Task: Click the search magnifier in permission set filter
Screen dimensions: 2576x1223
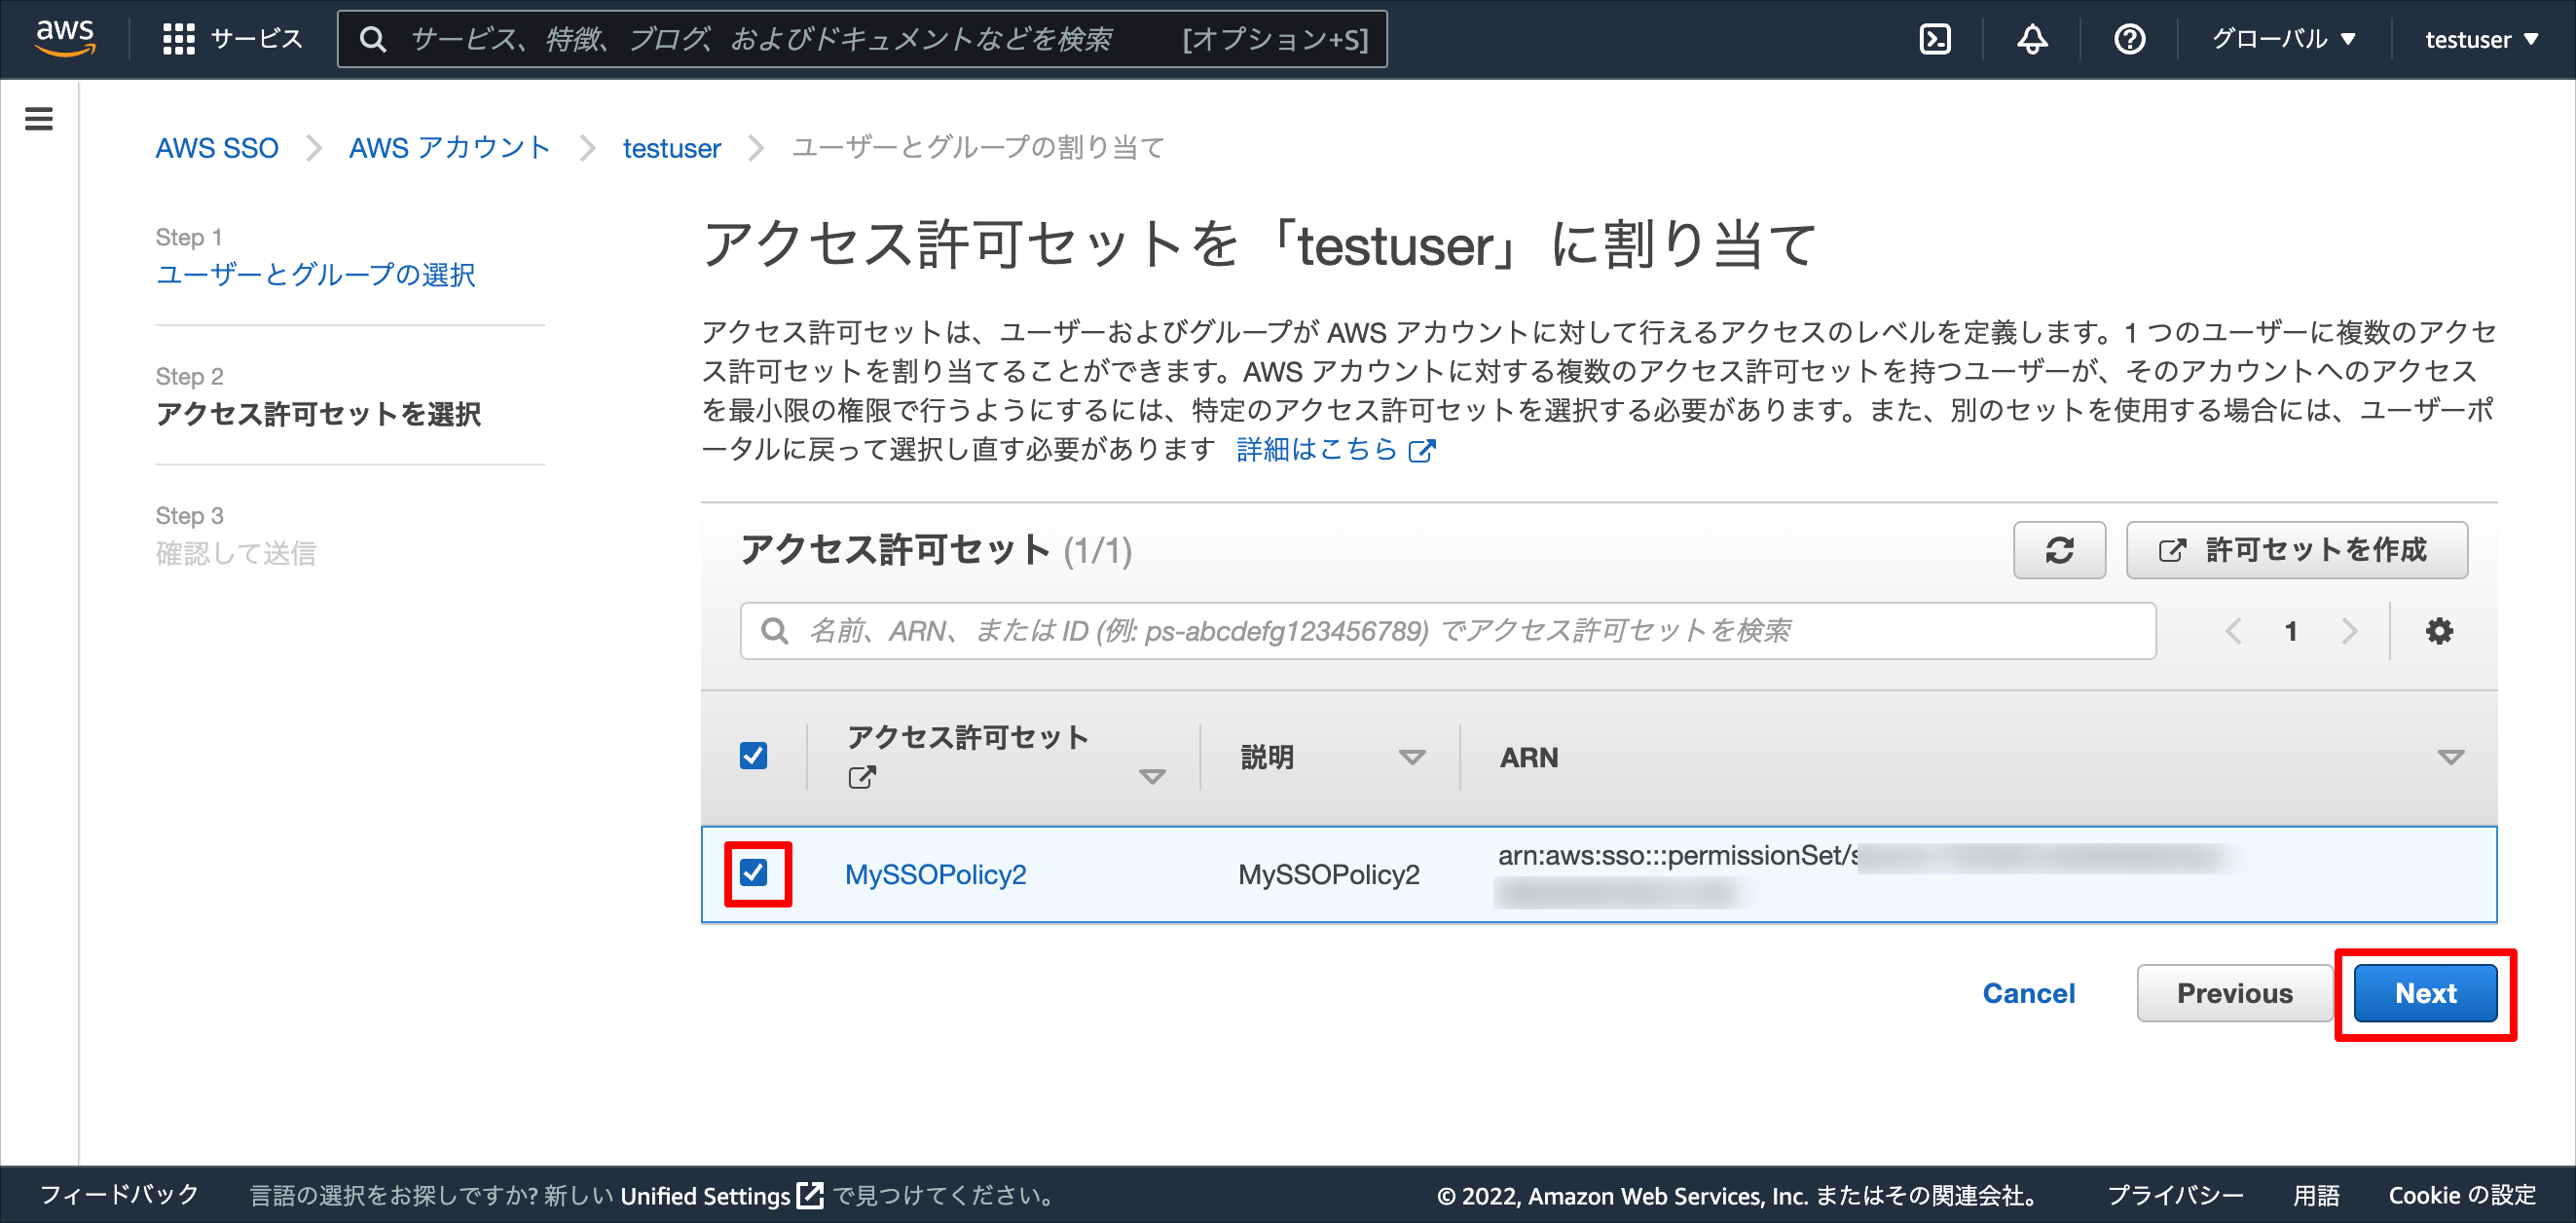Action: (x=774, y=631)
